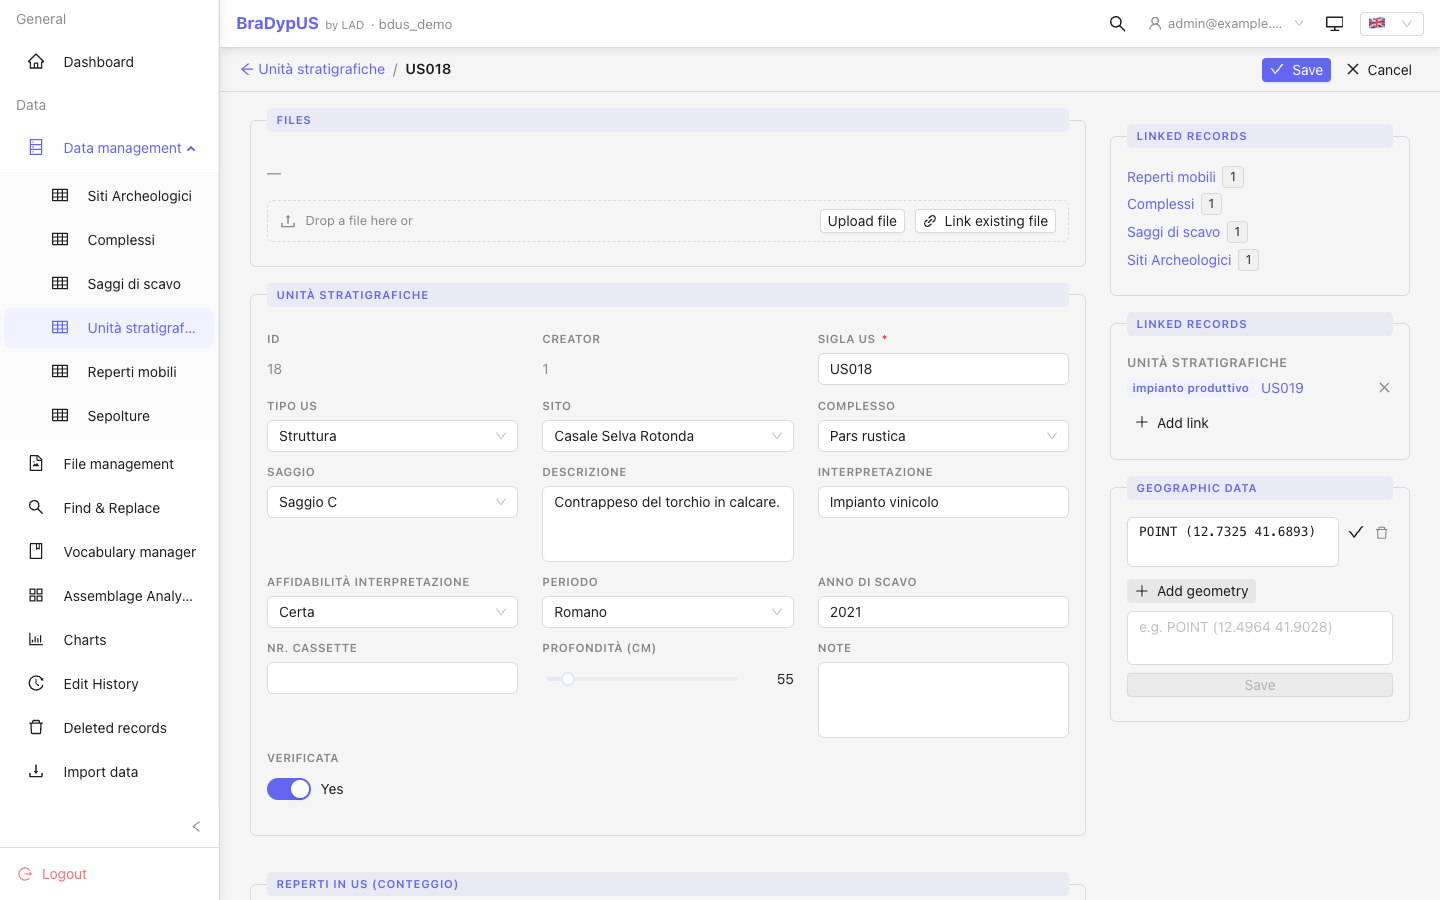Cancel editing the record
The width and height of the screenshot is (1440, 900).
tap(1379, 70)
